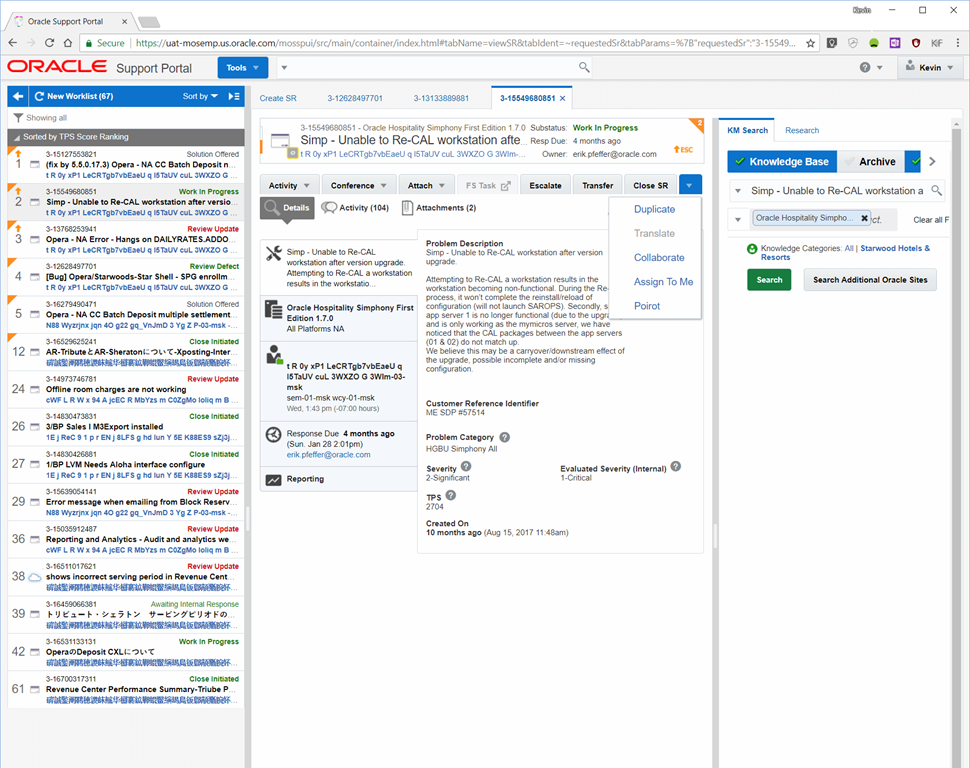The height and width of the screenshot is (768, 970).
Task: Remove the Oracle Hospitality Simphony filter chip
Action: click(864, 218)
